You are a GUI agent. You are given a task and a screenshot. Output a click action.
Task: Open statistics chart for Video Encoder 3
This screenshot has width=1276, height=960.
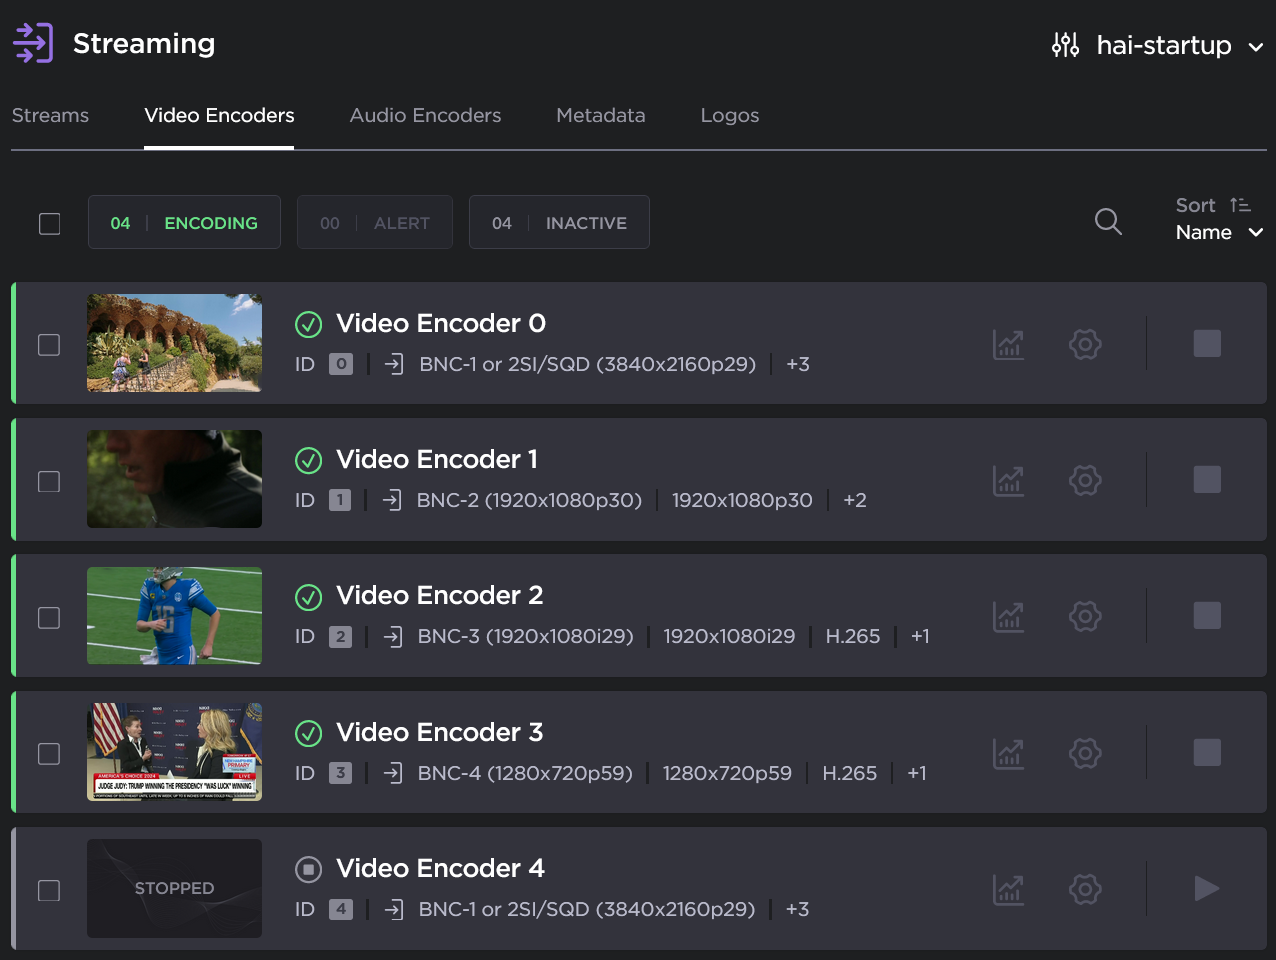click(1008, 753)
